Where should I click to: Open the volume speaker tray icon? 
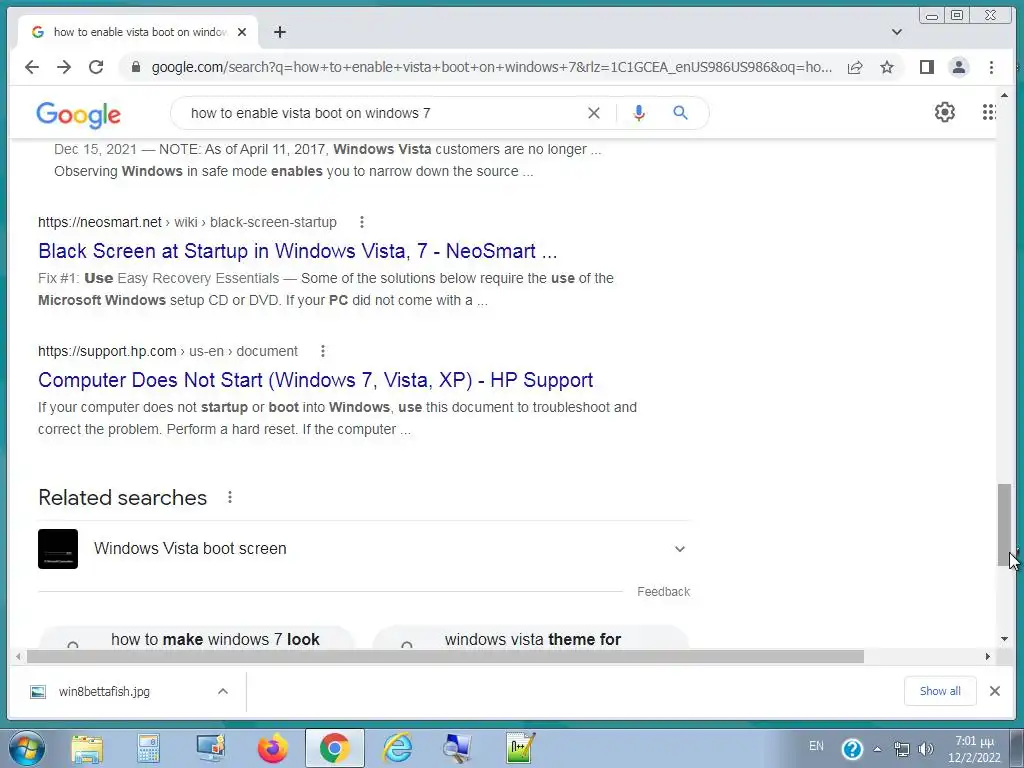925,749
